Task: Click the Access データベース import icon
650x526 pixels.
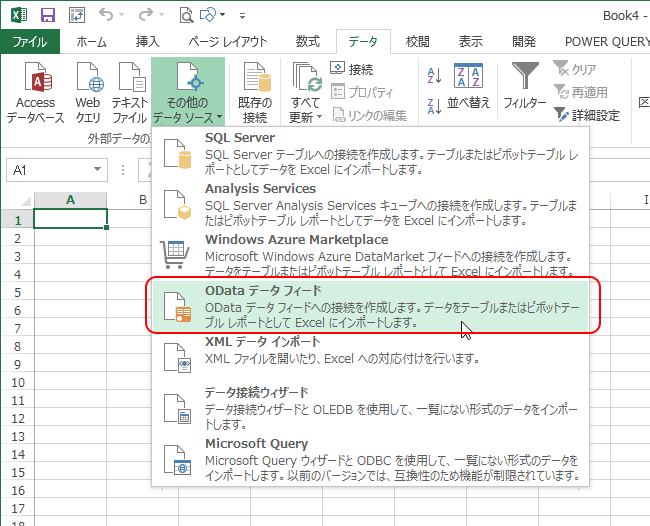Action: [36, 92]
